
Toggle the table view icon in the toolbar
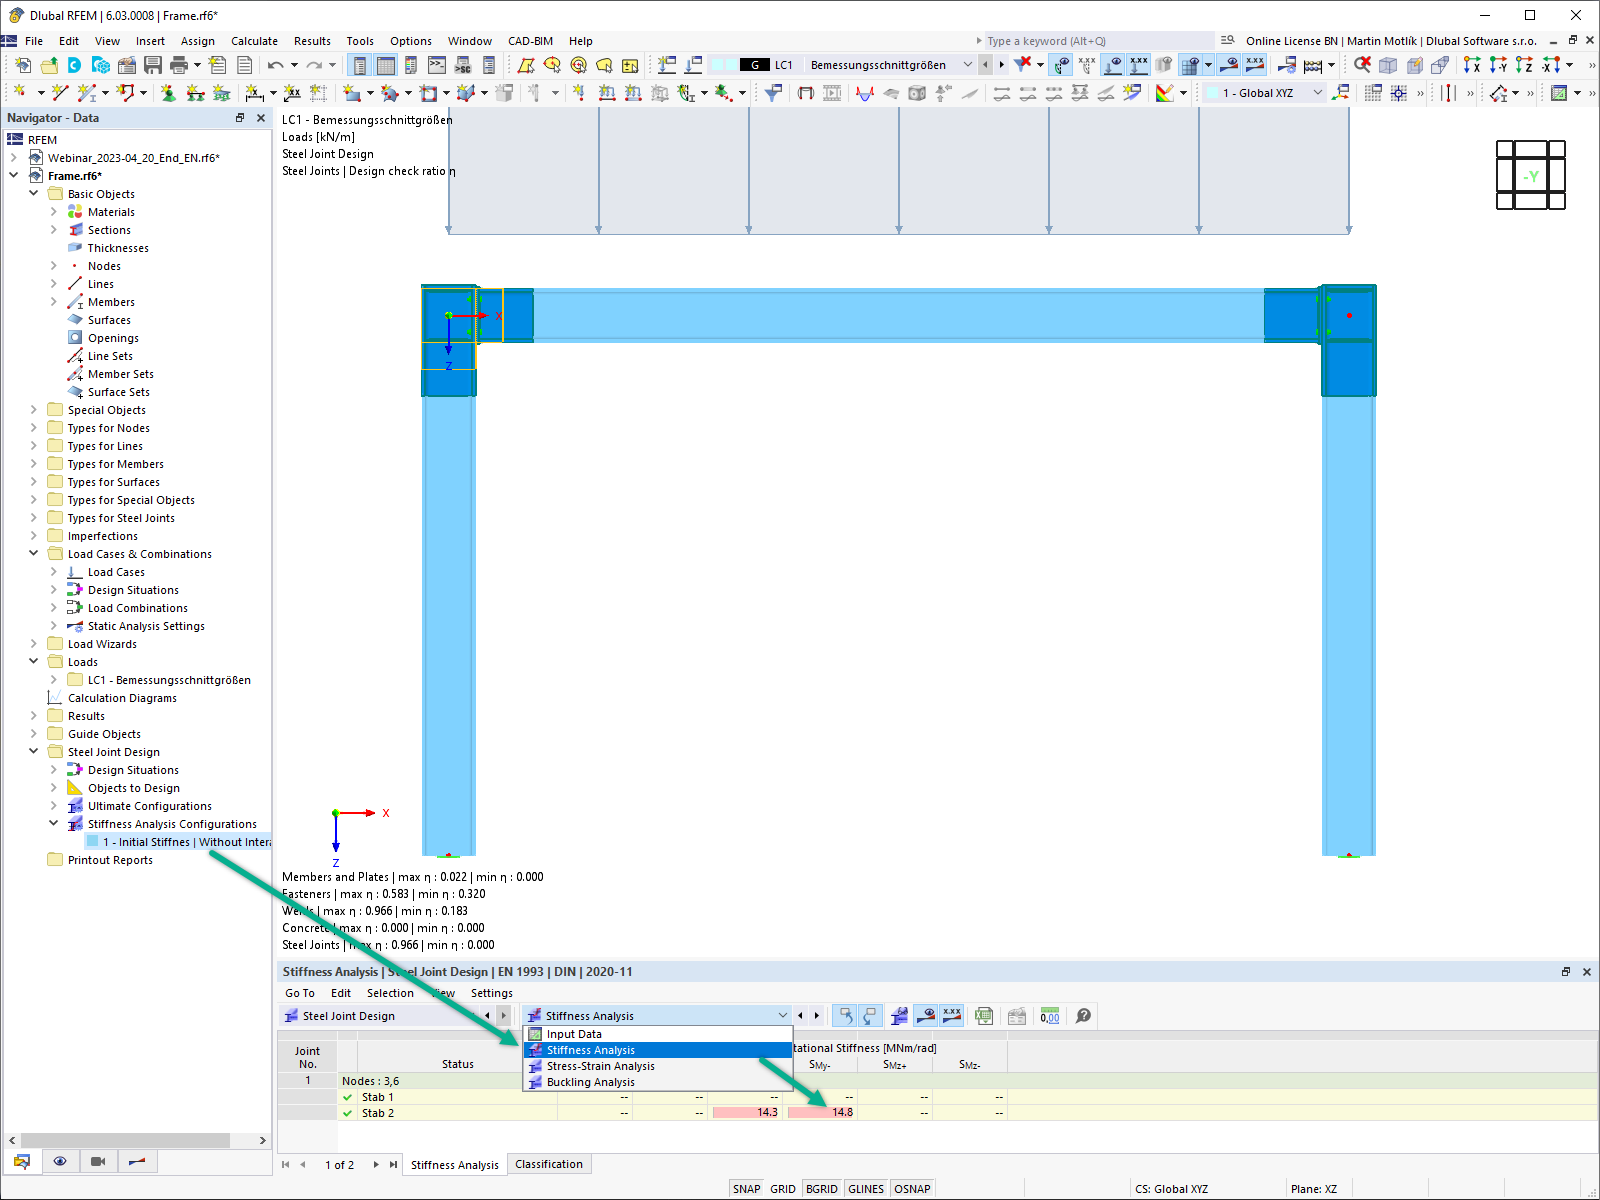coord(384,64)
